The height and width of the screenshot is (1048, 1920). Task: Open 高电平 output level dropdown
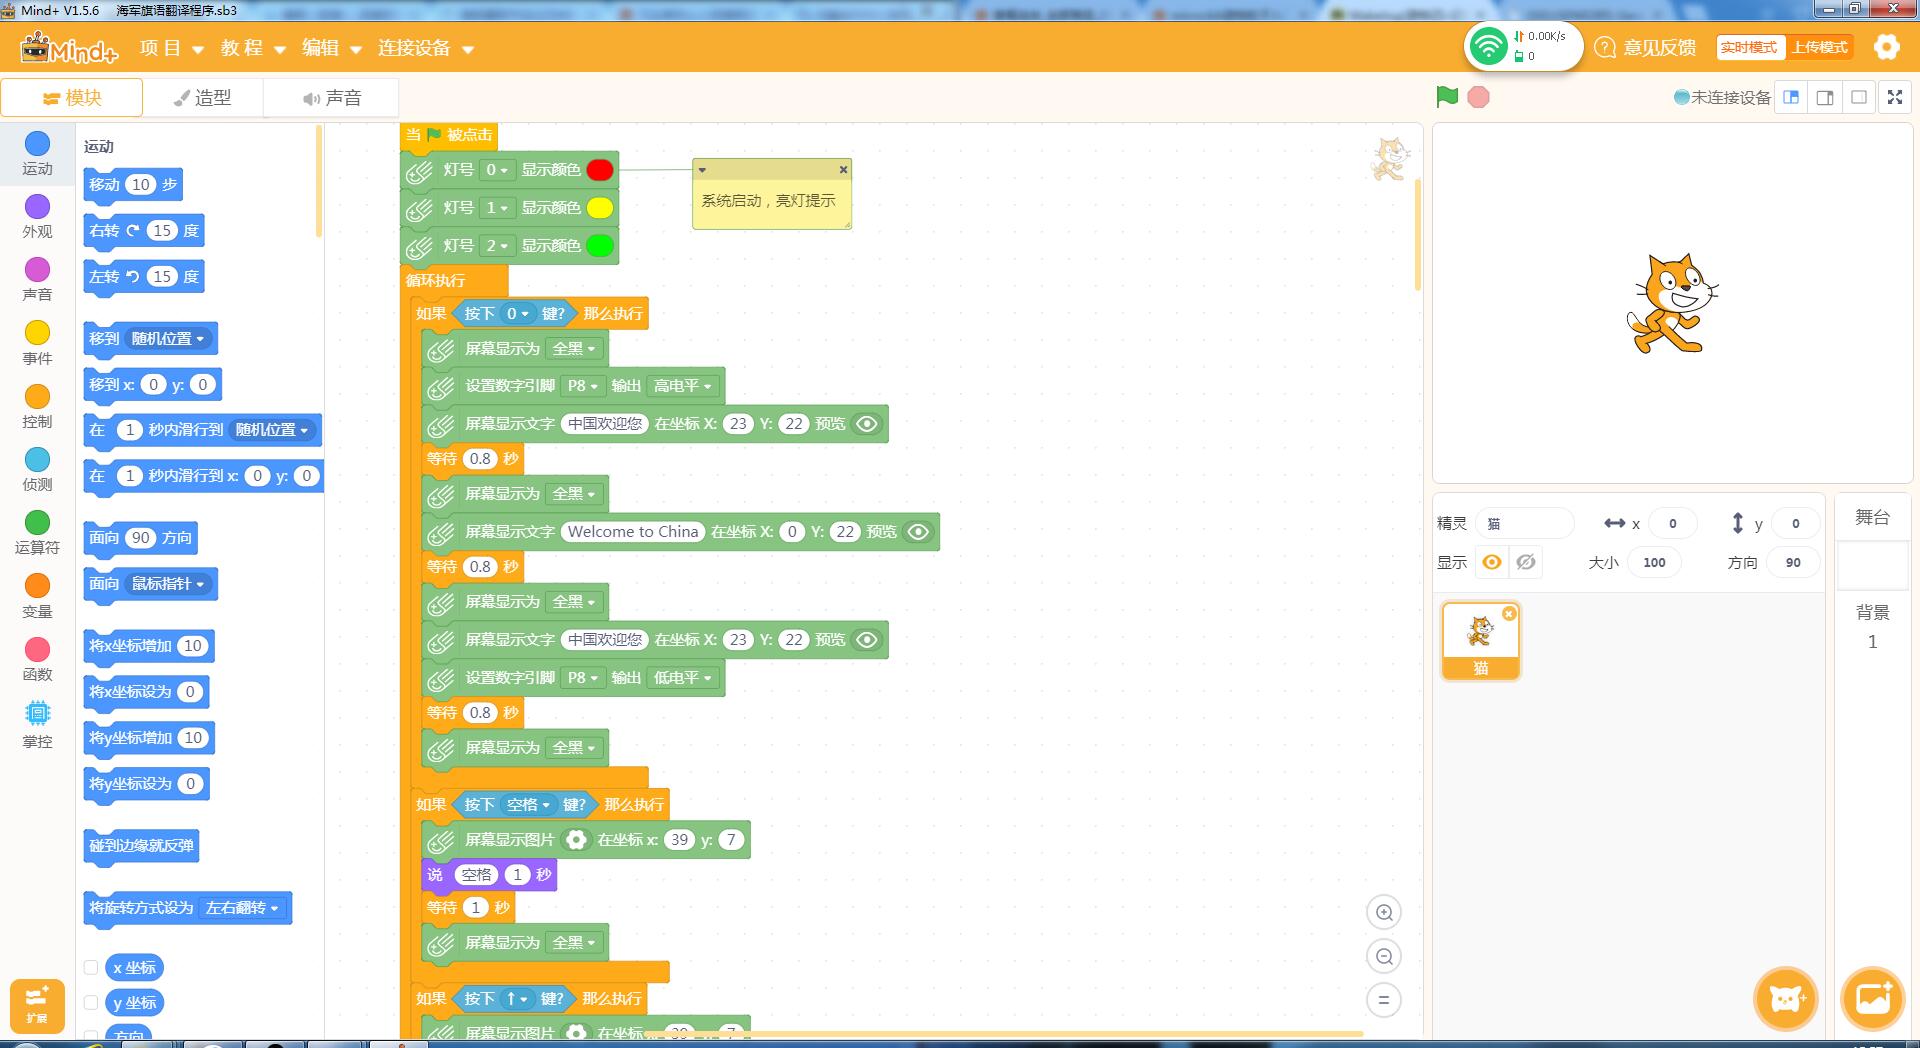[x=682, y=386]
